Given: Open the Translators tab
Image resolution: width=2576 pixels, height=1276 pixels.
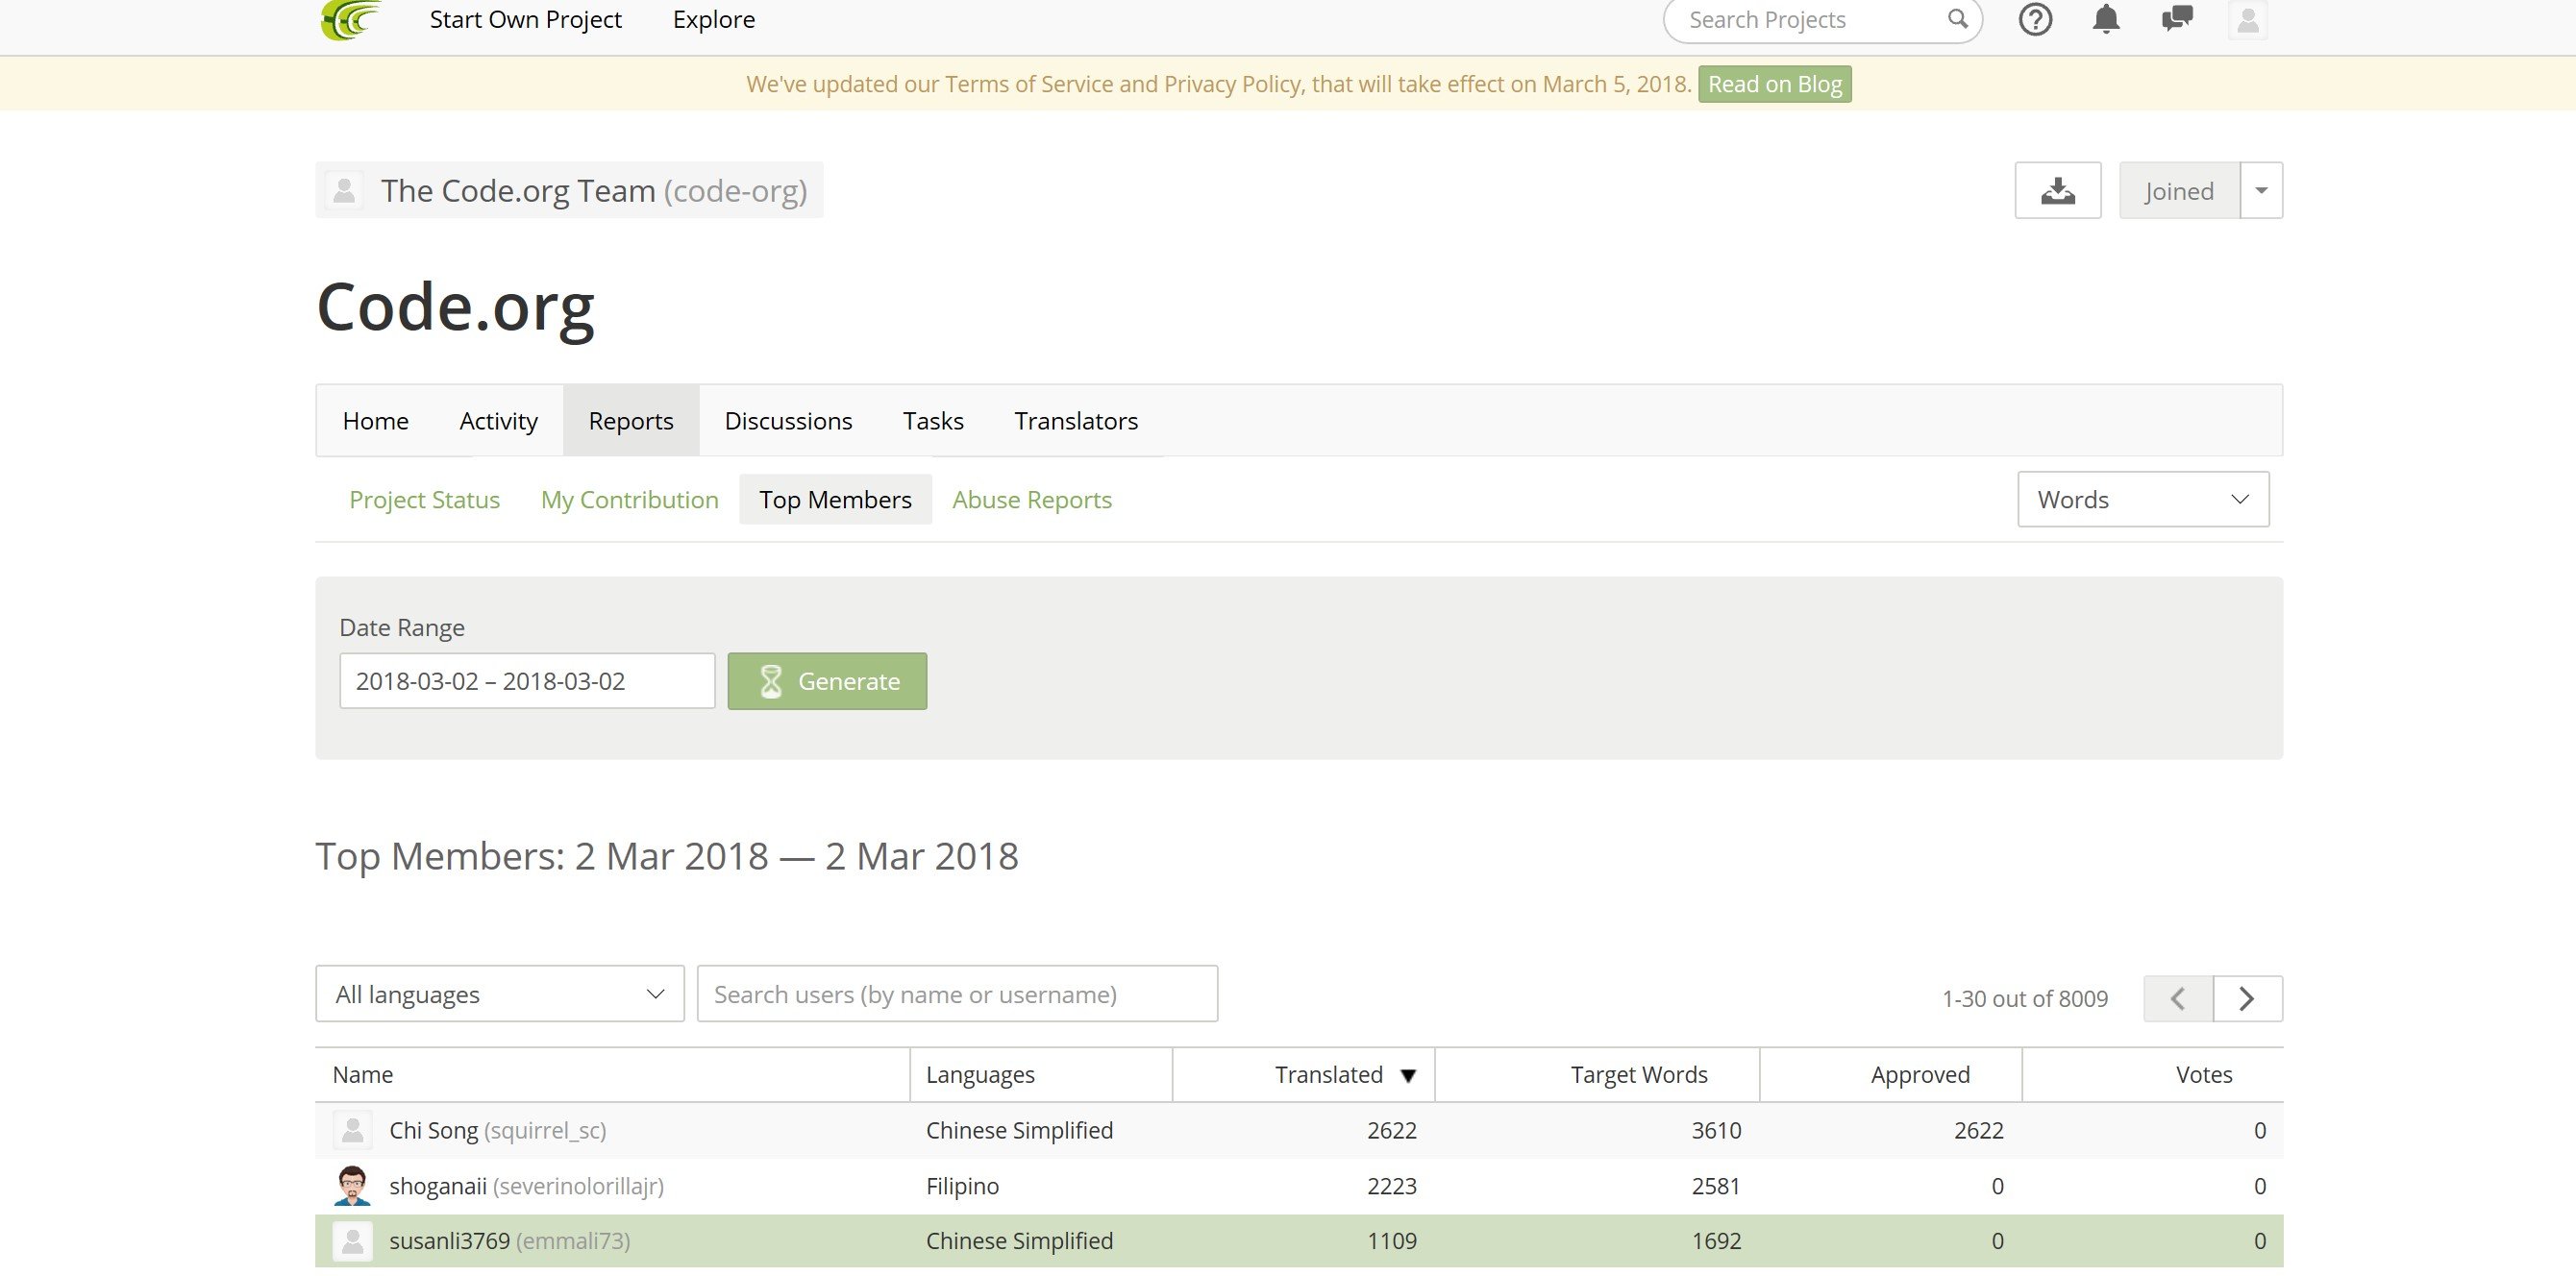Looking at the screenshot, I should 1076,421.
